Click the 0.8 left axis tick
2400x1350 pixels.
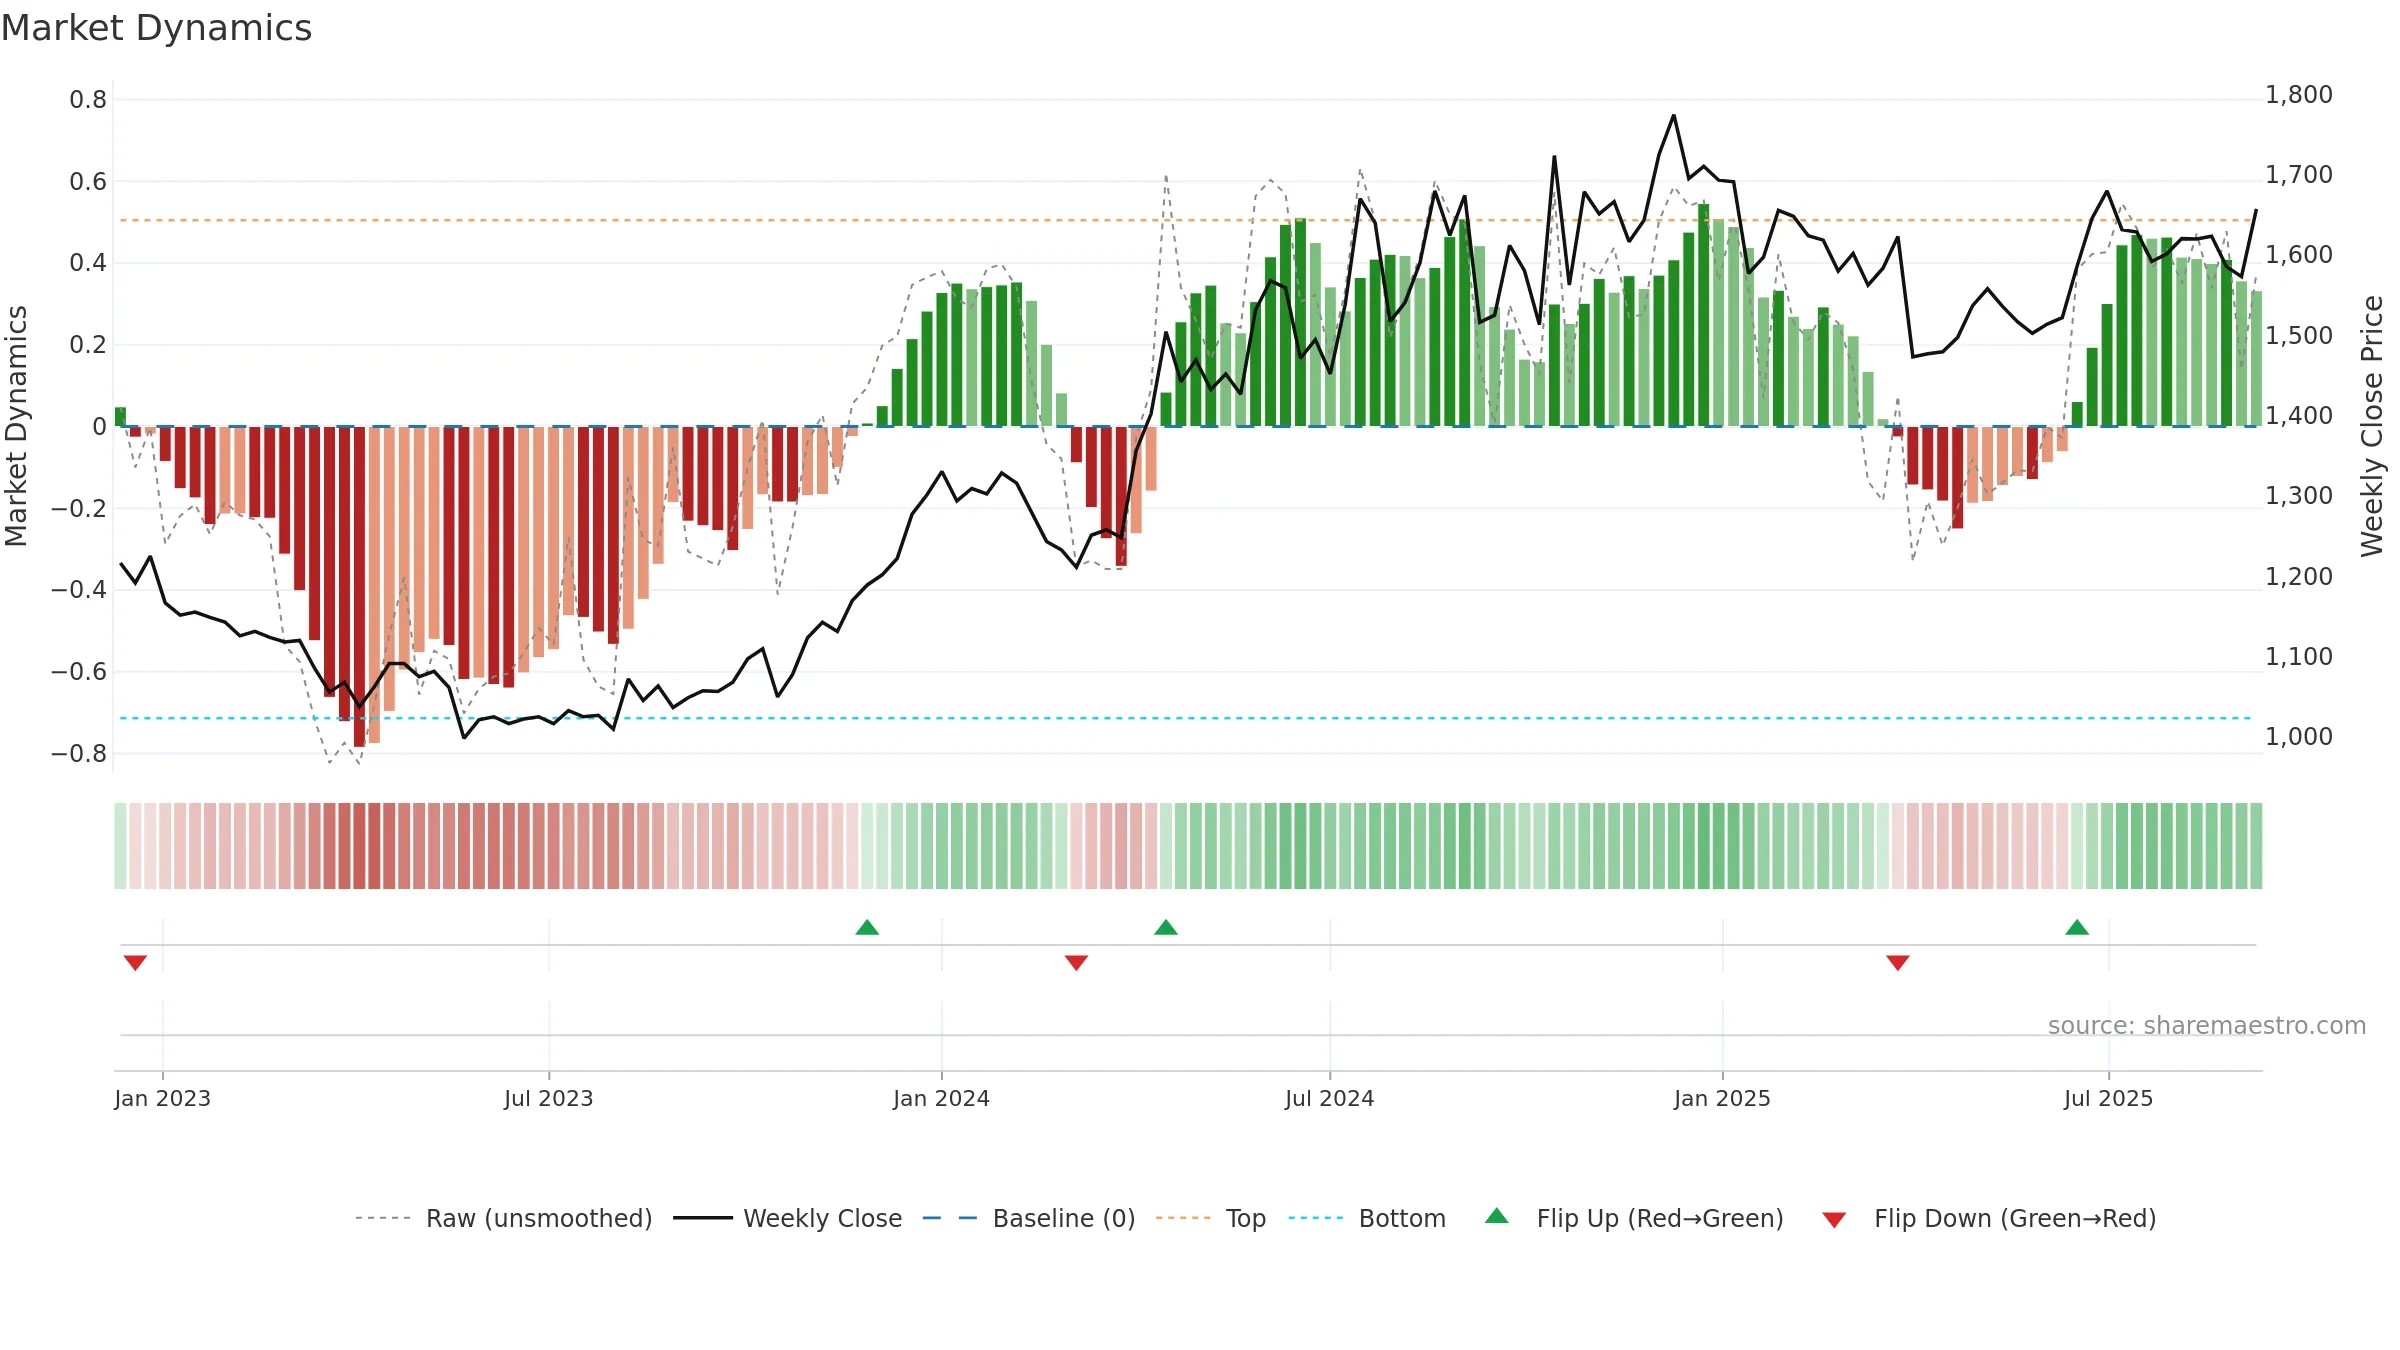point(88,99)
